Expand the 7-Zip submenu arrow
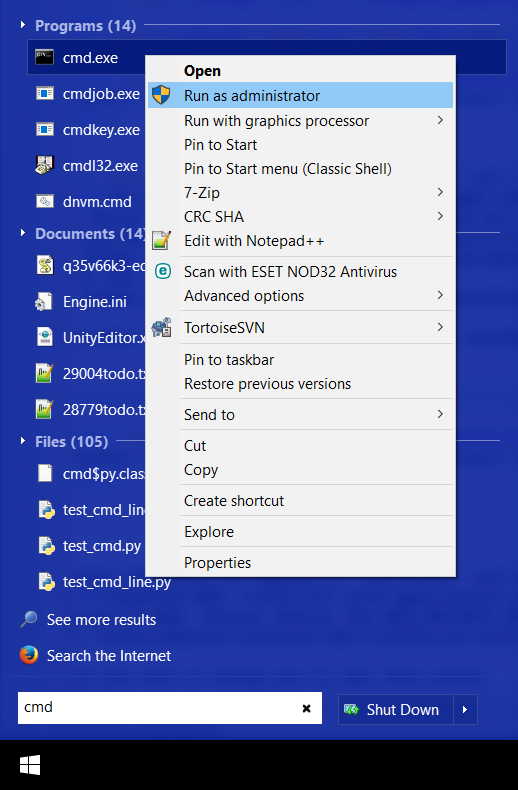 [x=440, y=192]
